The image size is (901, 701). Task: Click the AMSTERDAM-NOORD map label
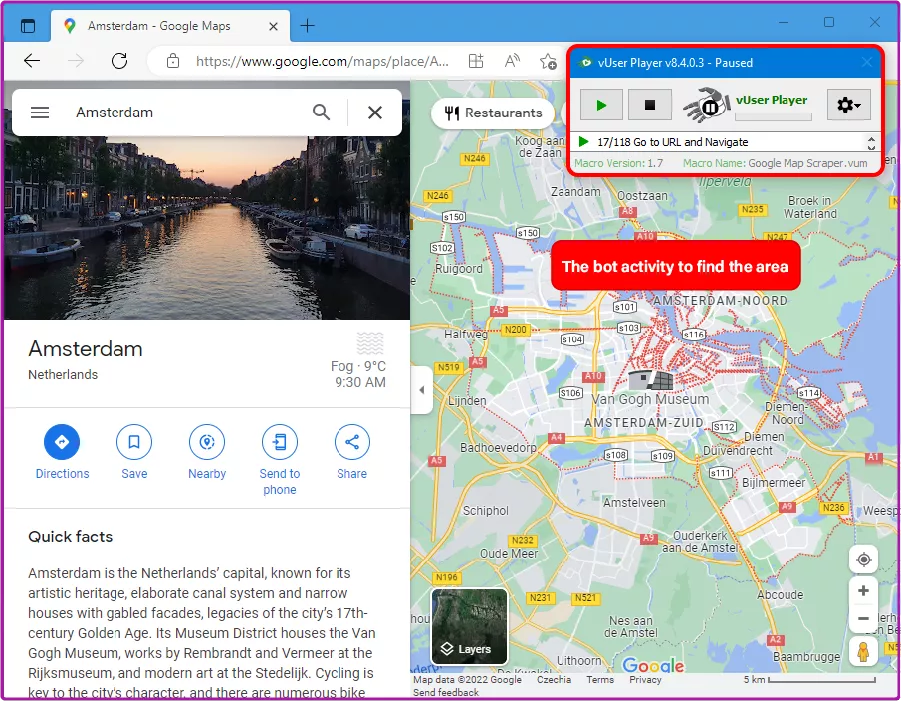(x=720, y=301)
